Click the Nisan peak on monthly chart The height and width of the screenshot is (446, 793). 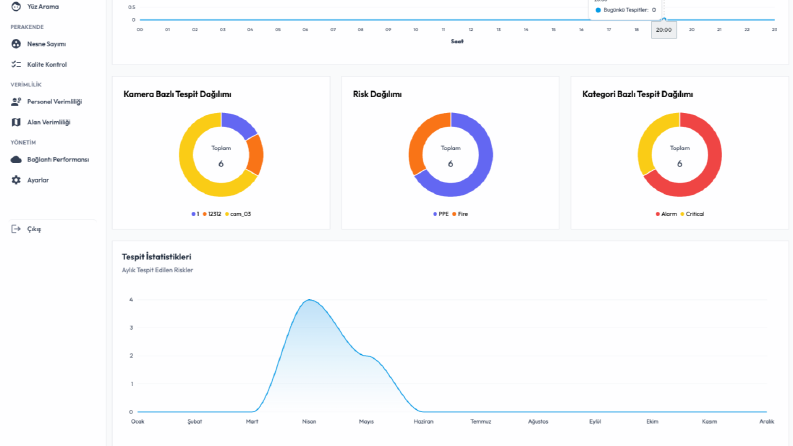310,300
